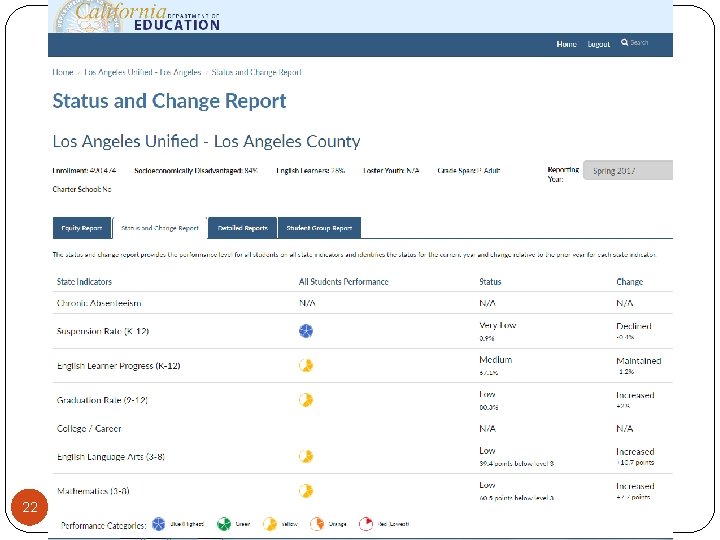This screenshot has height=540, width=720.
Task: Click the Suspension Rate (K-12) indicator
Action: [103, 331]
